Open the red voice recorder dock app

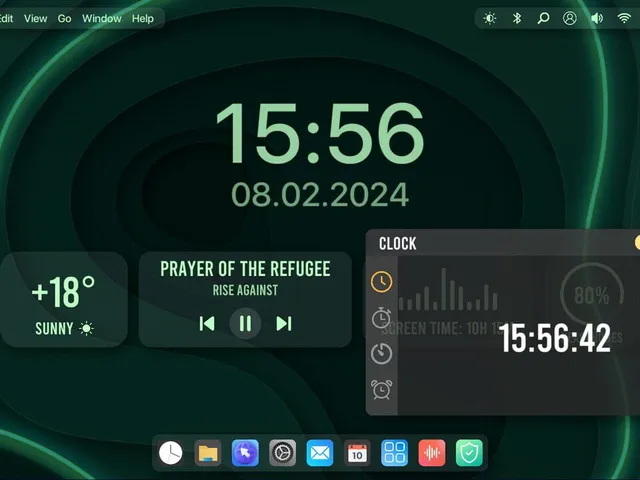pyautogui.click(x=432, y=453)
